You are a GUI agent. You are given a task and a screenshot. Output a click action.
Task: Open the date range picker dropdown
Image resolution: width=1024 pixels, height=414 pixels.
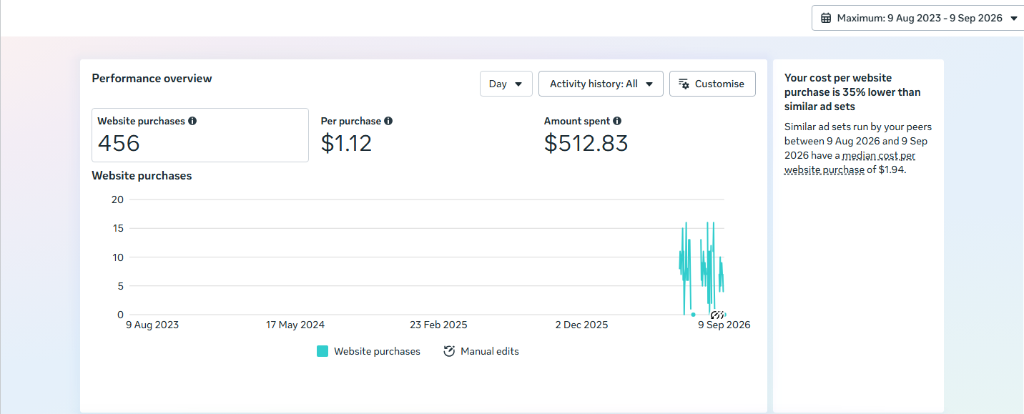pyautogui.click(x=918, y=18)
